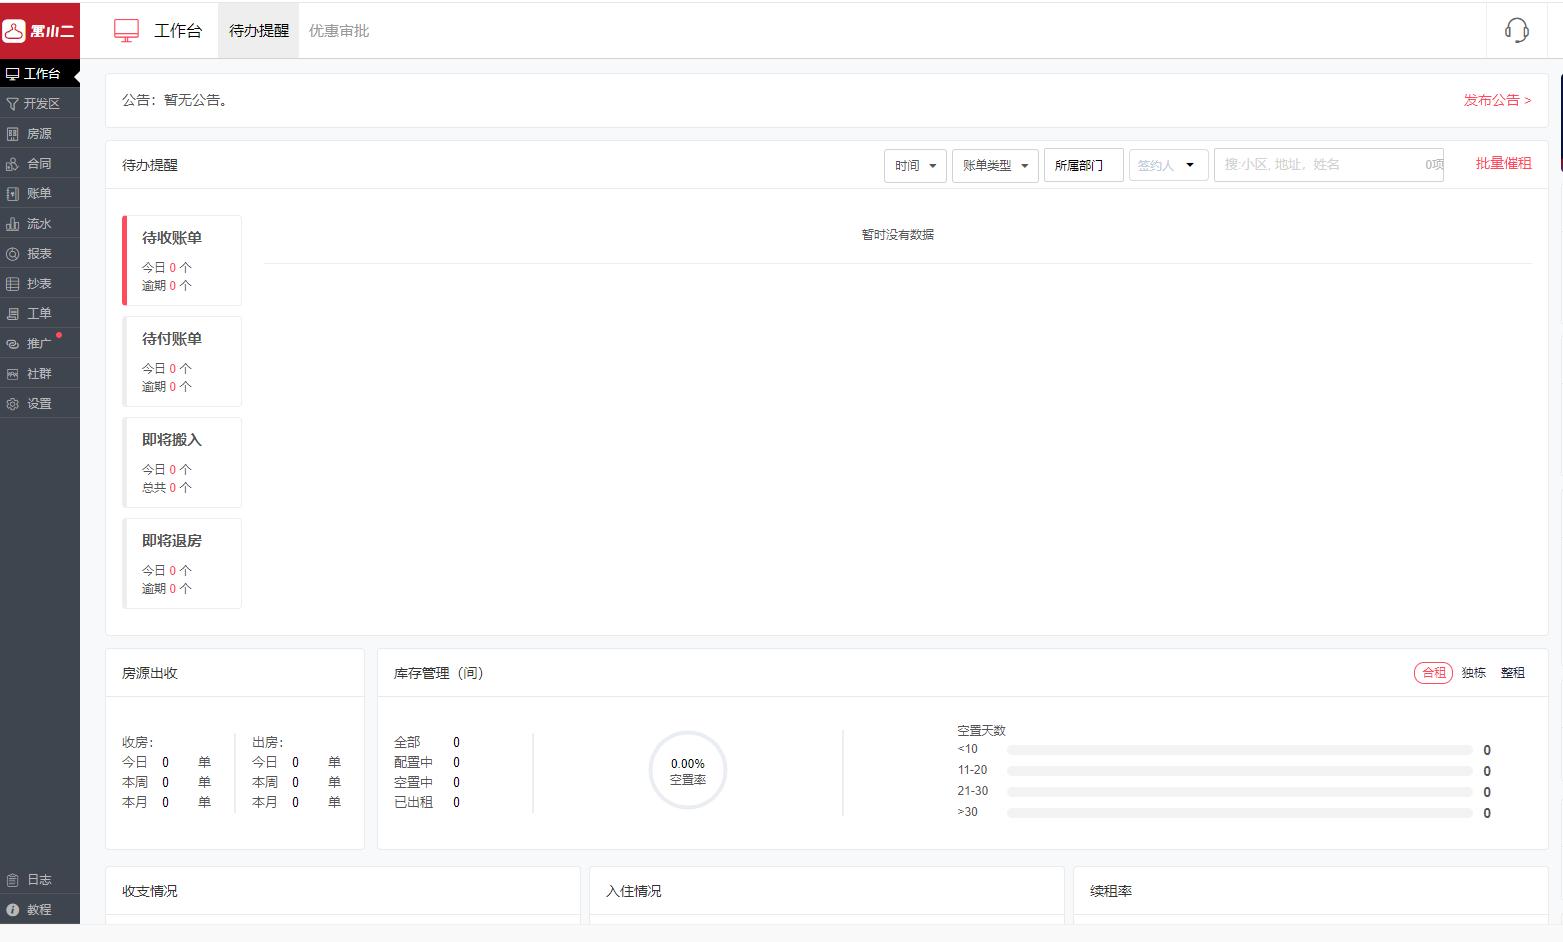Select 合同 from the sidebar
This screenshot has height=942, width=1563.
point(40,163)
